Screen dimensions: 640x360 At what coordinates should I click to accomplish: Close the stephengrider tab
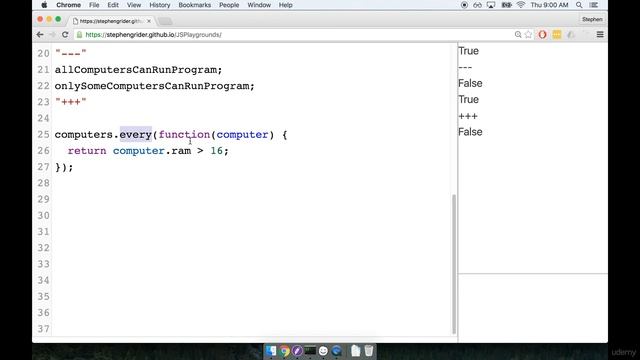(x=149, y=21)
